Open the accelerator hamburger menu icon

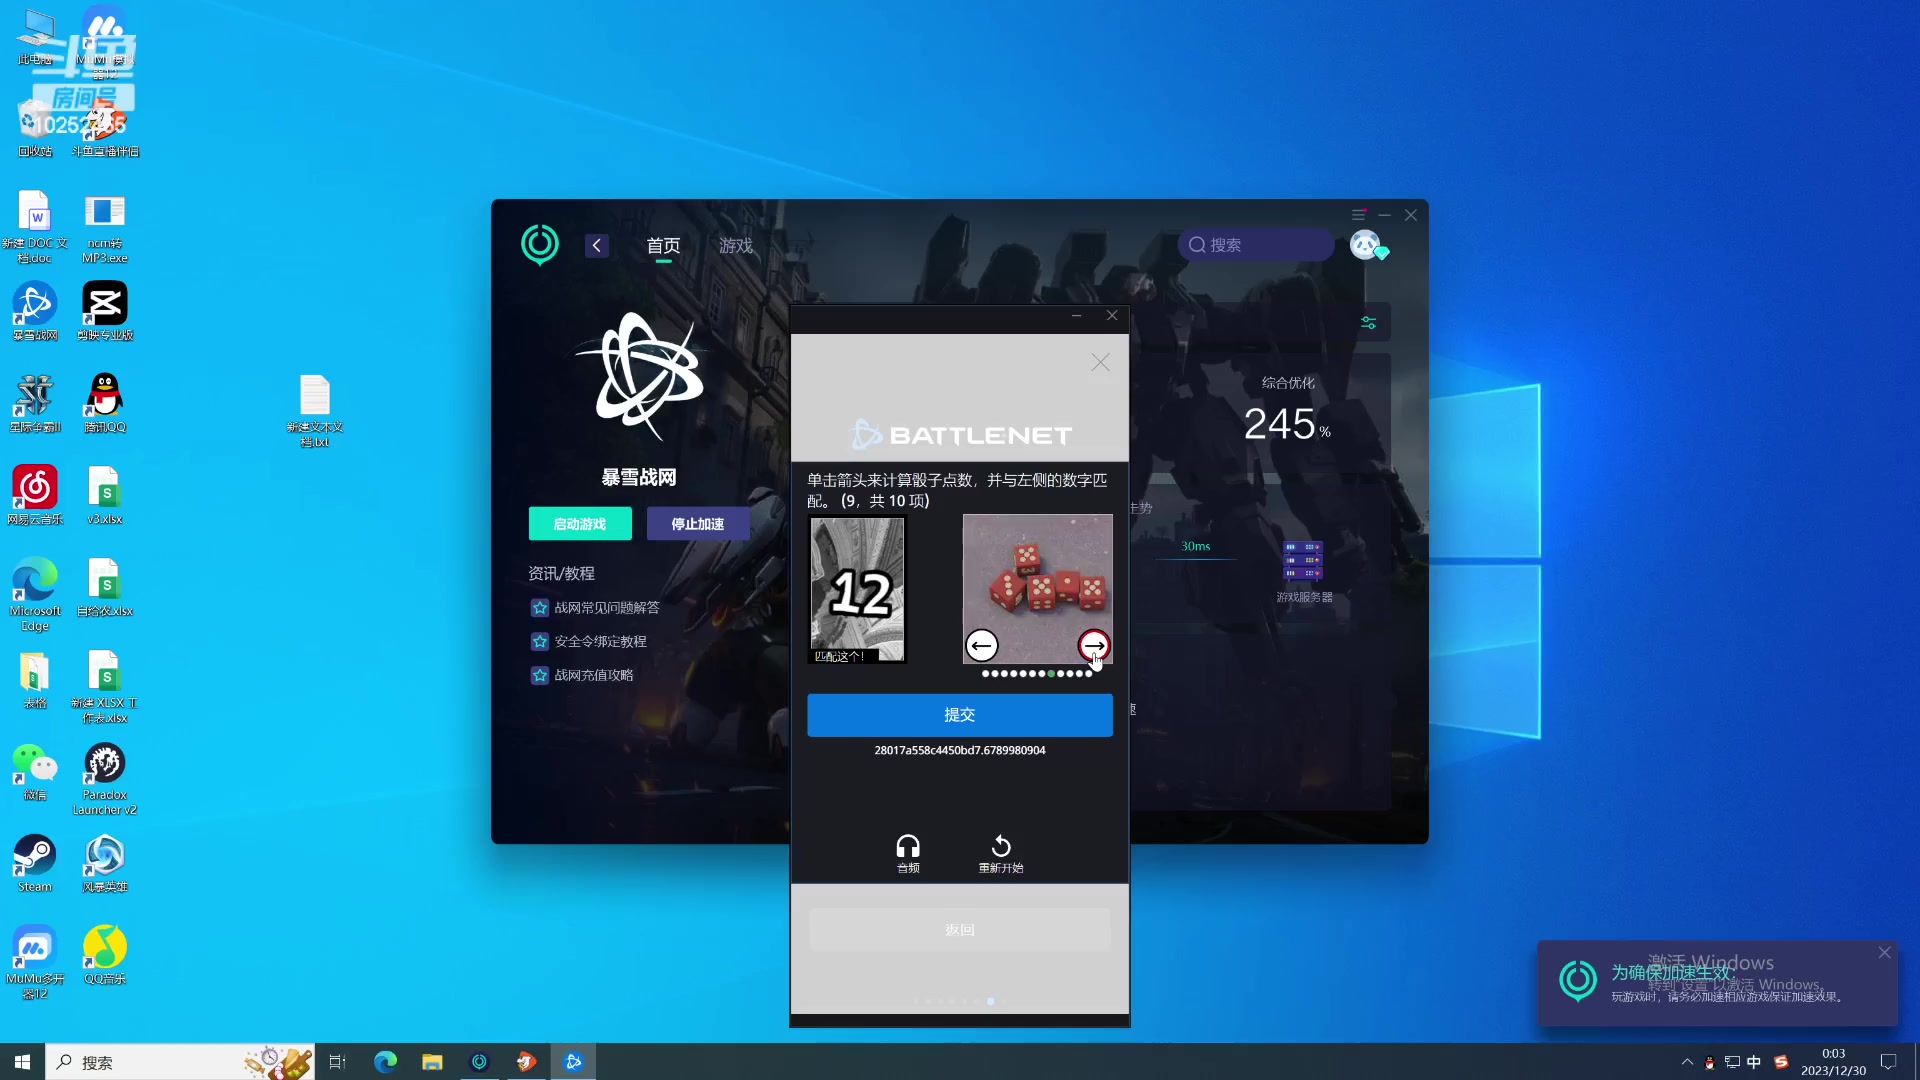[1358, 215]
